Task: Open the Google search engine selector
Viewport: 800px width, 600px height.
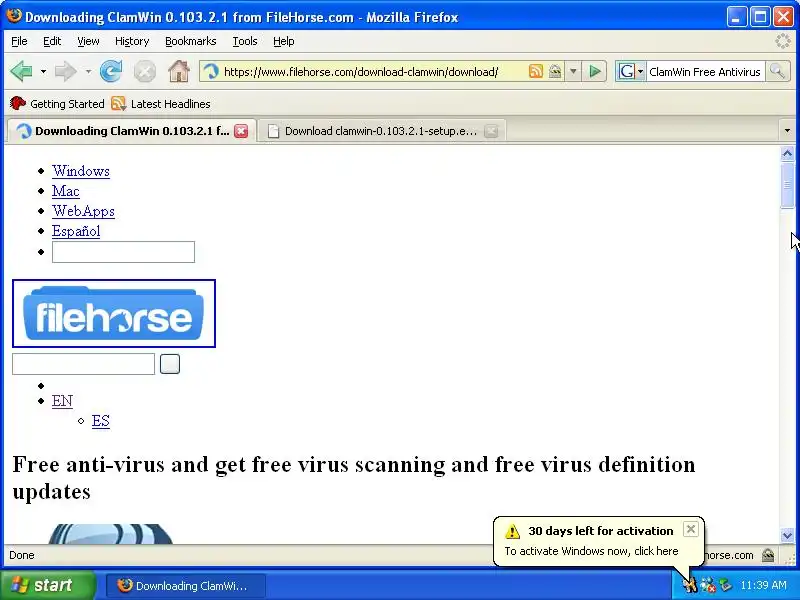Action: [x=631, y=72]
